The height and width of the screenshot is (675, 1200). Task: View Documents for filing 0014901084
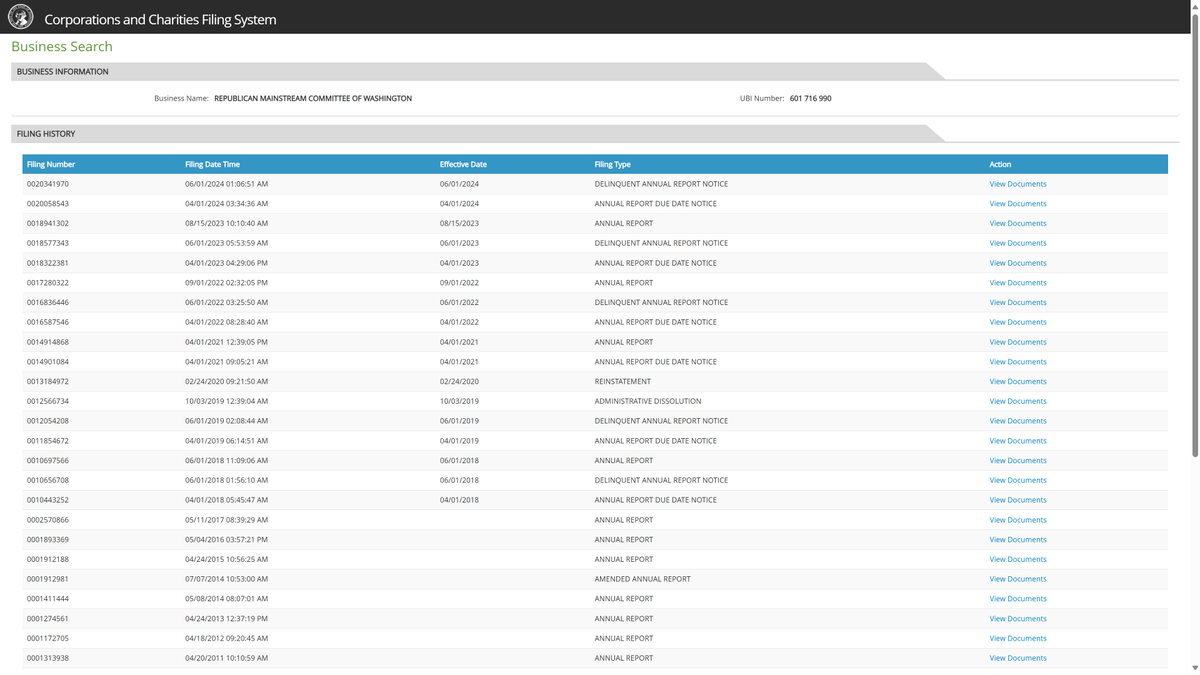click(x=1018, y=362)
